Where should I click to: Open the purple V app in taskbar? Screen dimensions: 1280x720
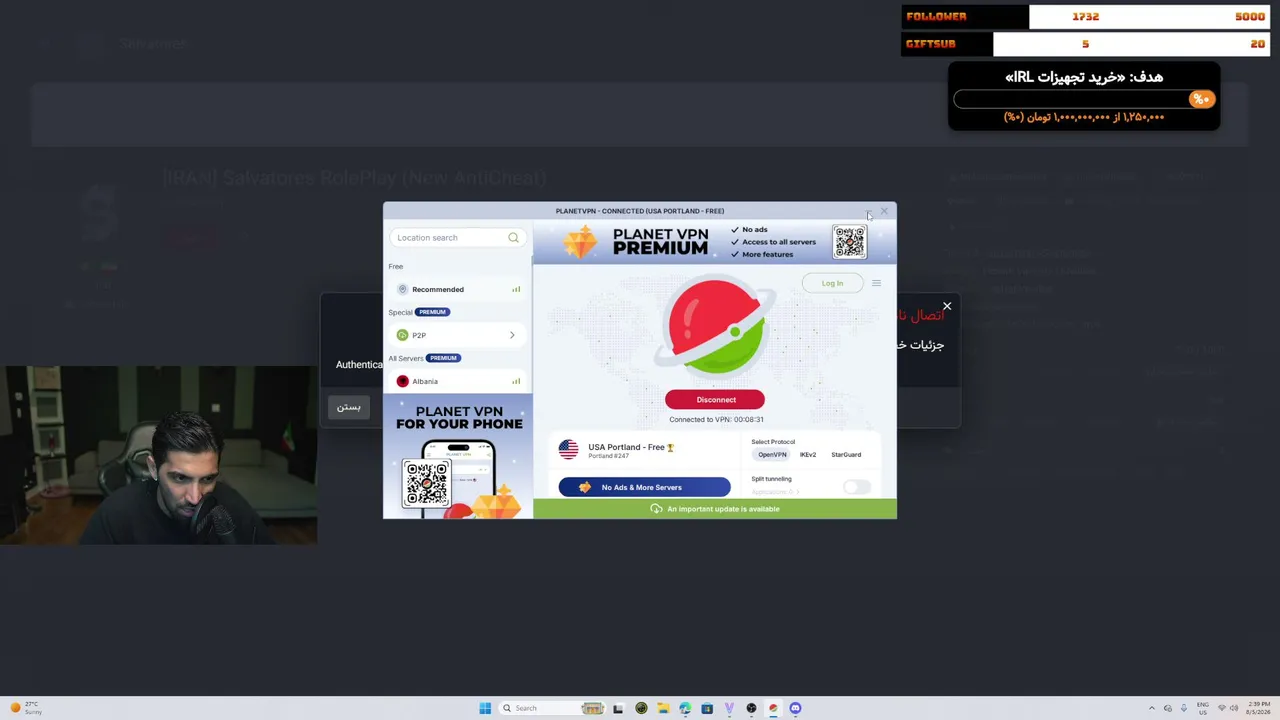(729, 708)
